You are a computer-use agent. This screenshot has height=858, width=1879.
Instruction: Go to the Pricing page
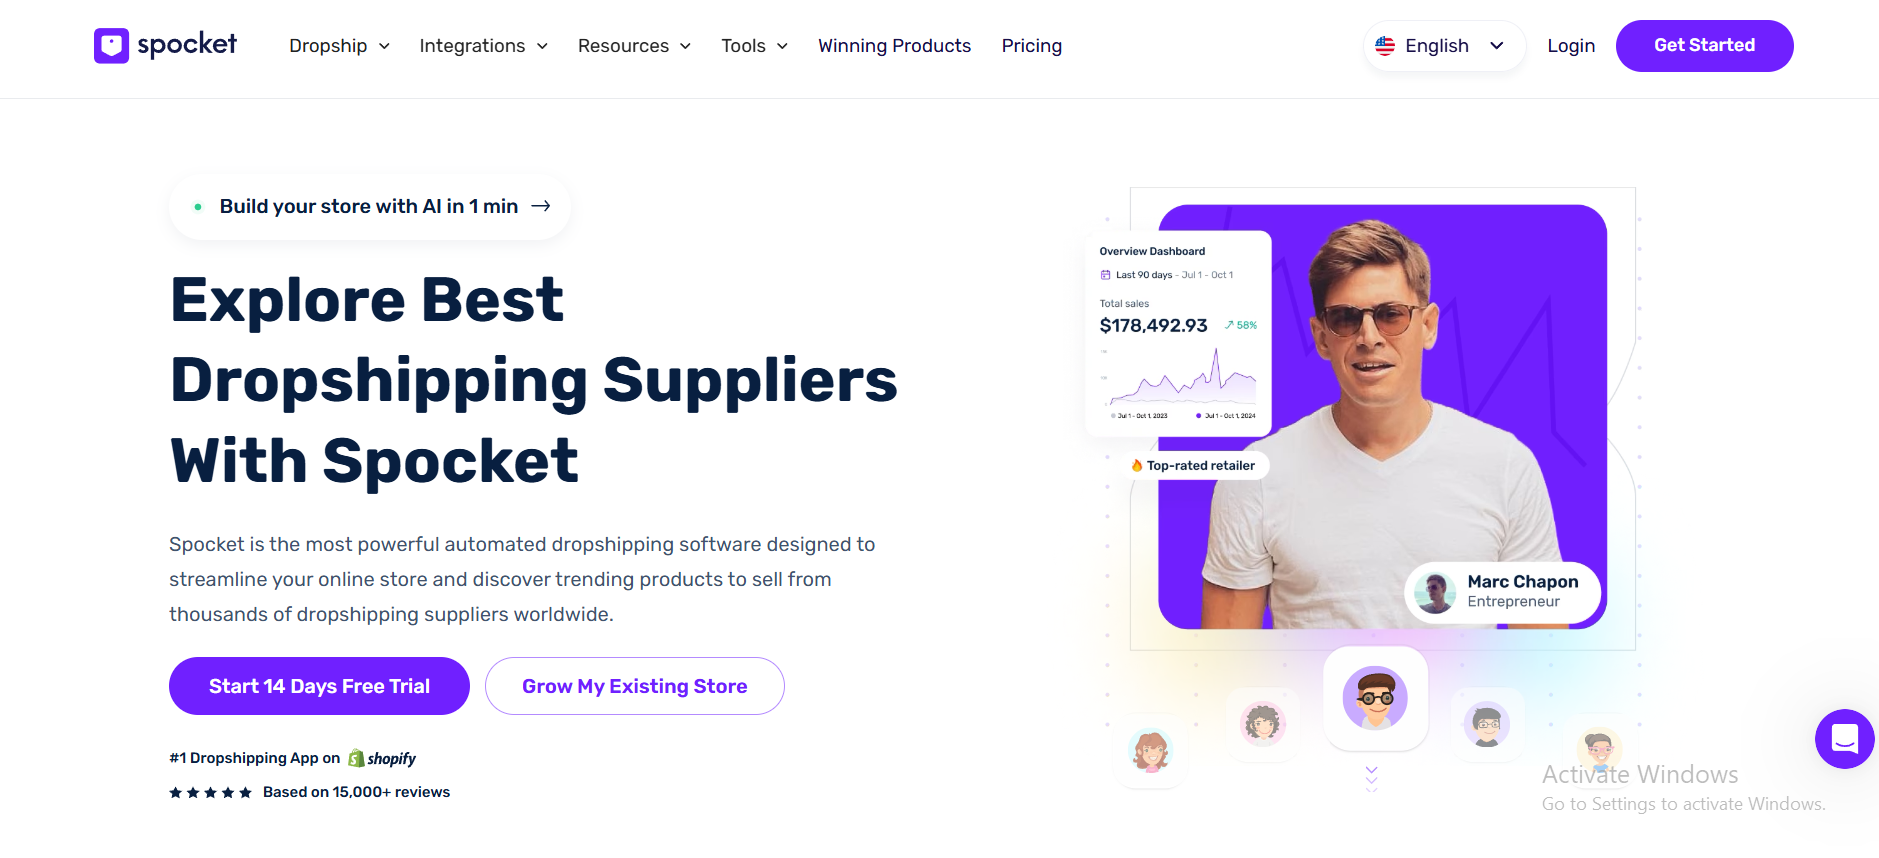tap(1031, 46)
